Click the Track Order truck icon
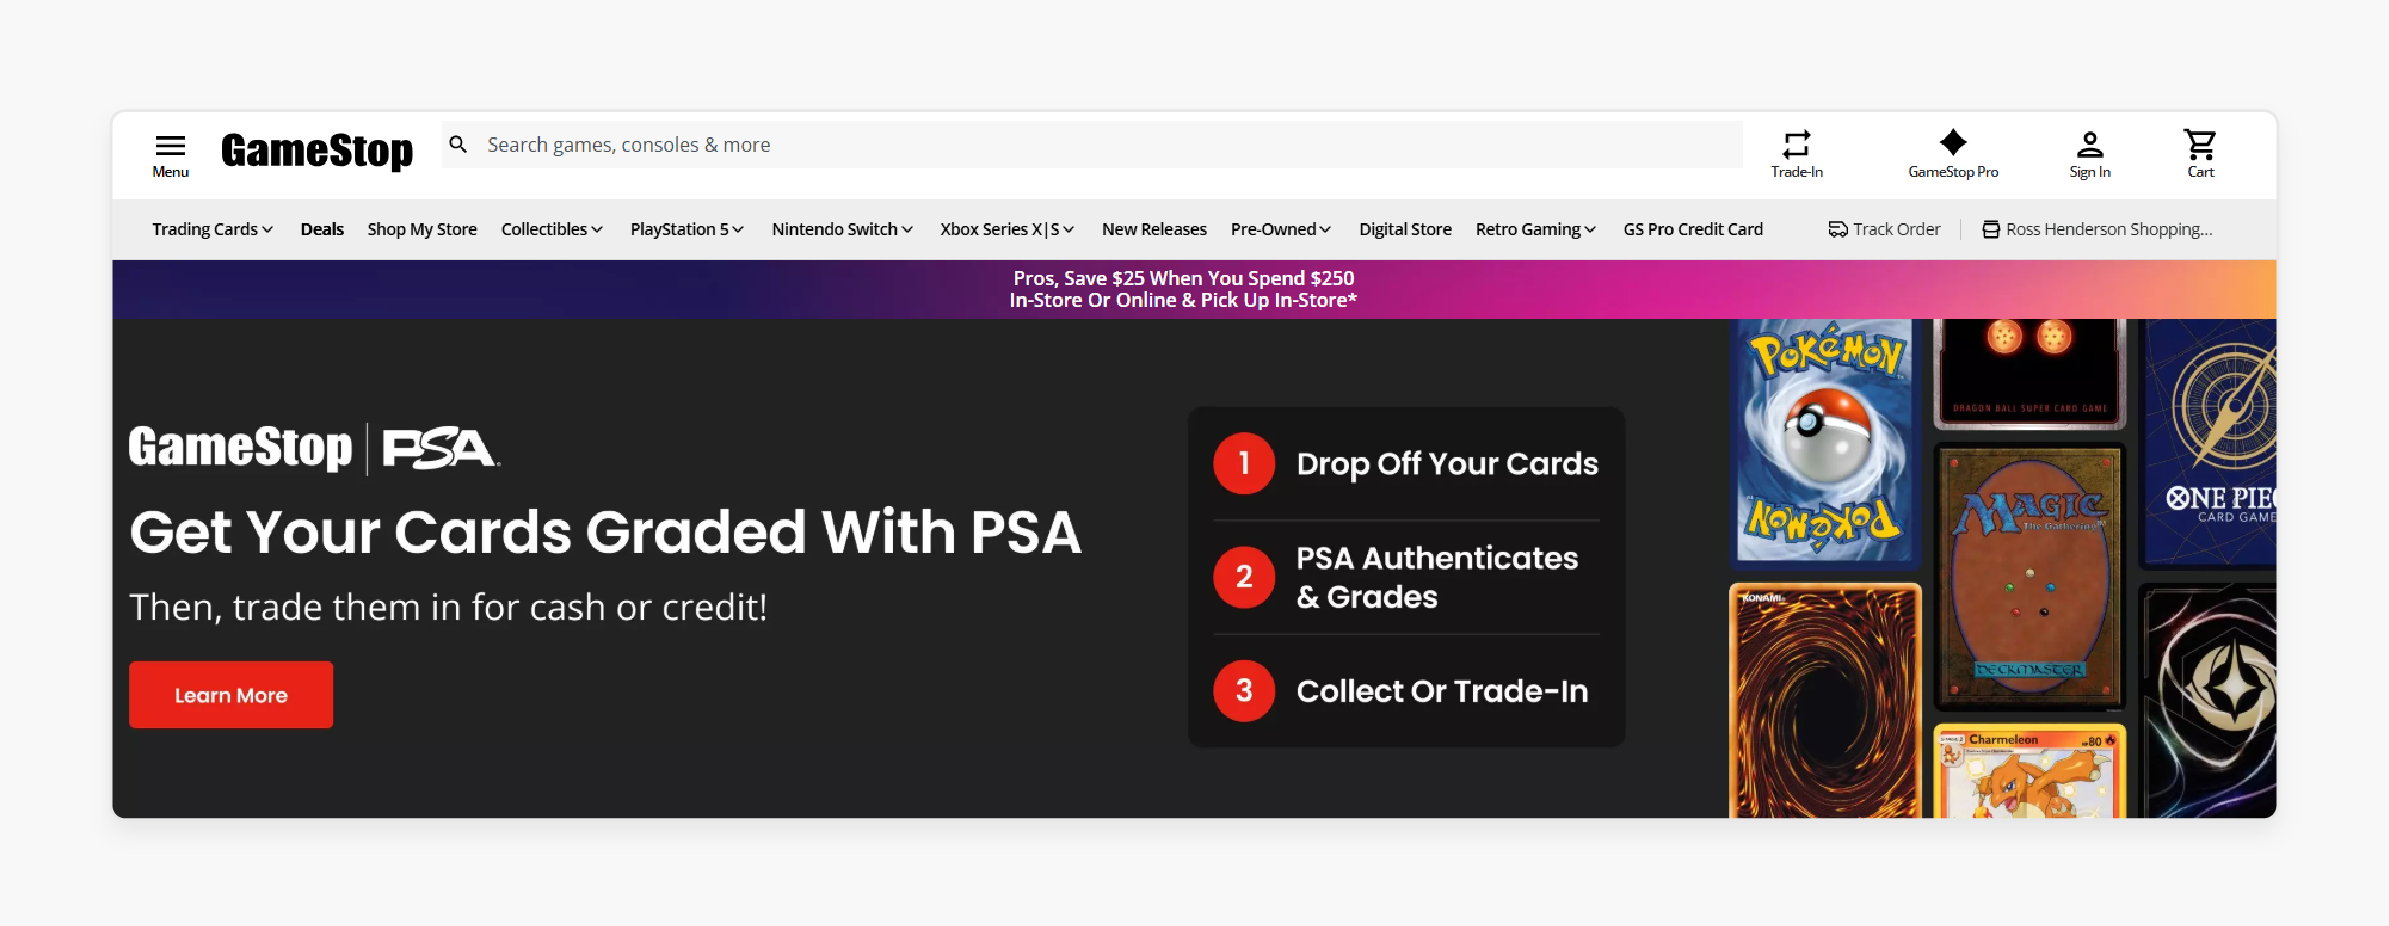 click(x=1838, y=229)
